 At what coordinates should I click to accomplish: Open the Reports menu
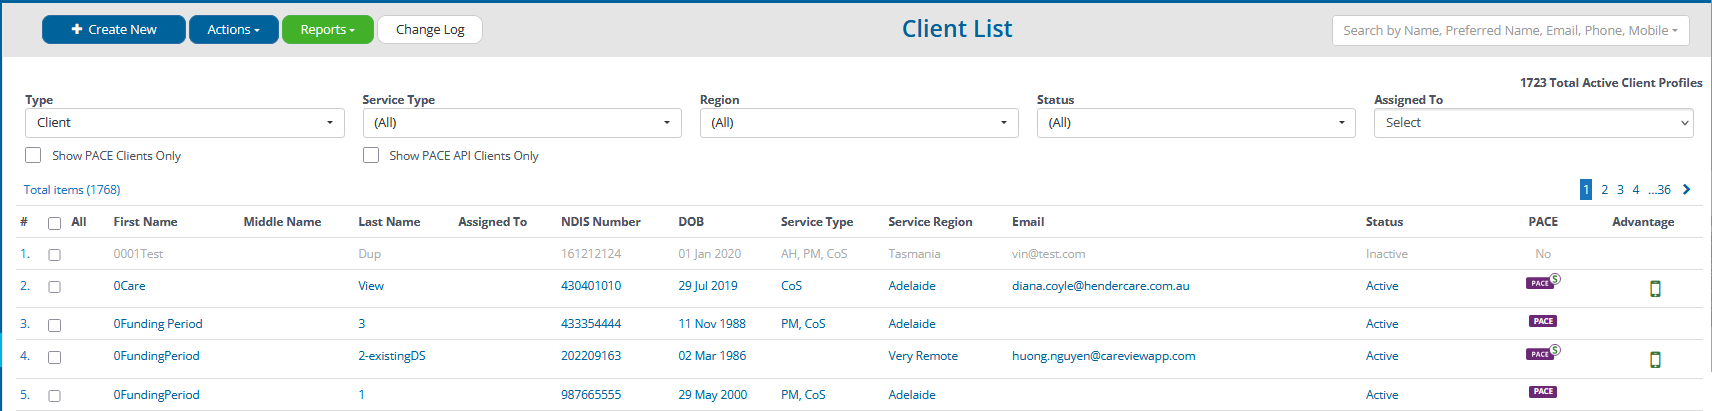coord(327,30)
